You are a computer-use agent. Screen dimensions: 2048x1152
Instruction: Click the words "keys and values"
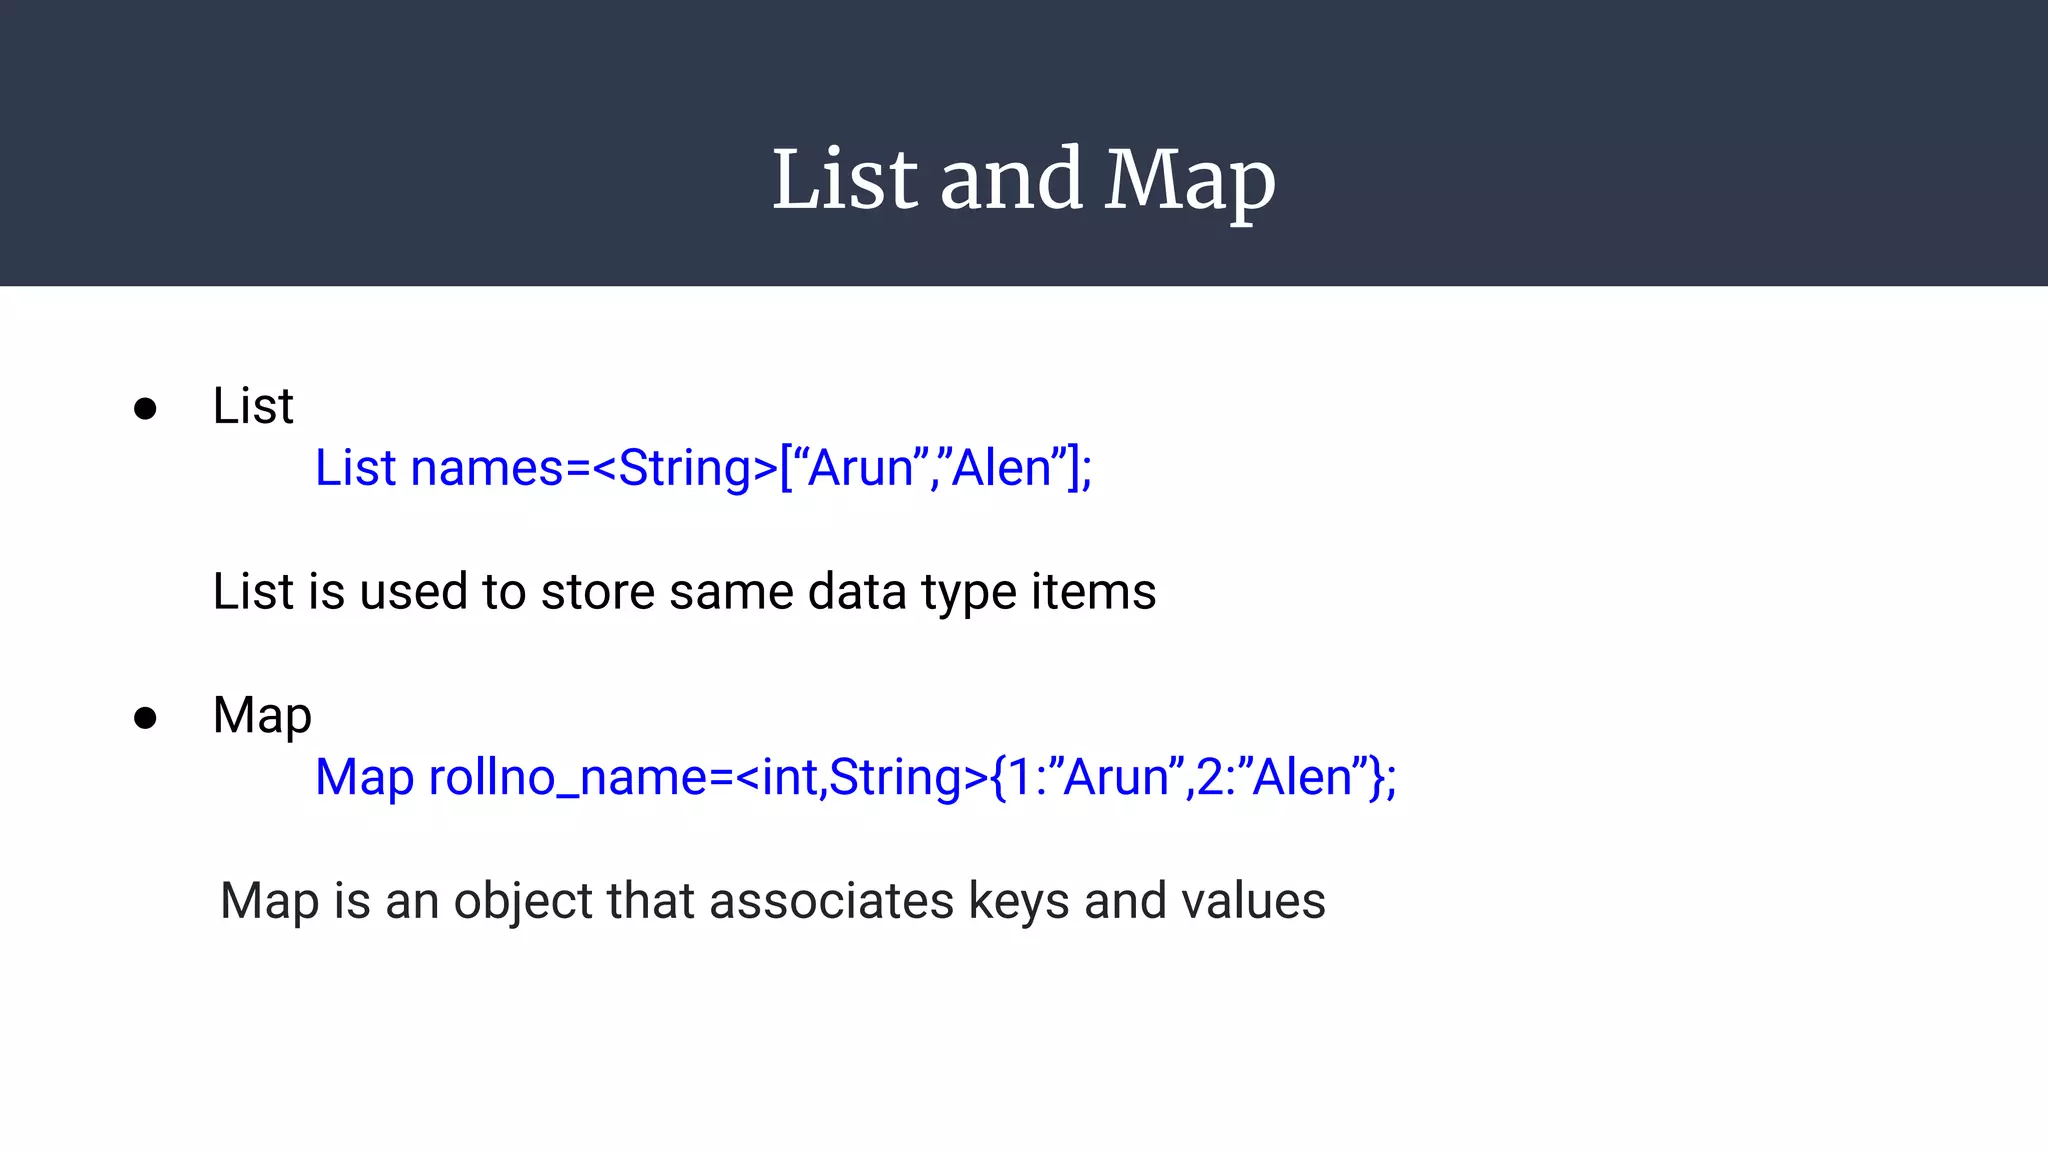(x=1147, y=901)
